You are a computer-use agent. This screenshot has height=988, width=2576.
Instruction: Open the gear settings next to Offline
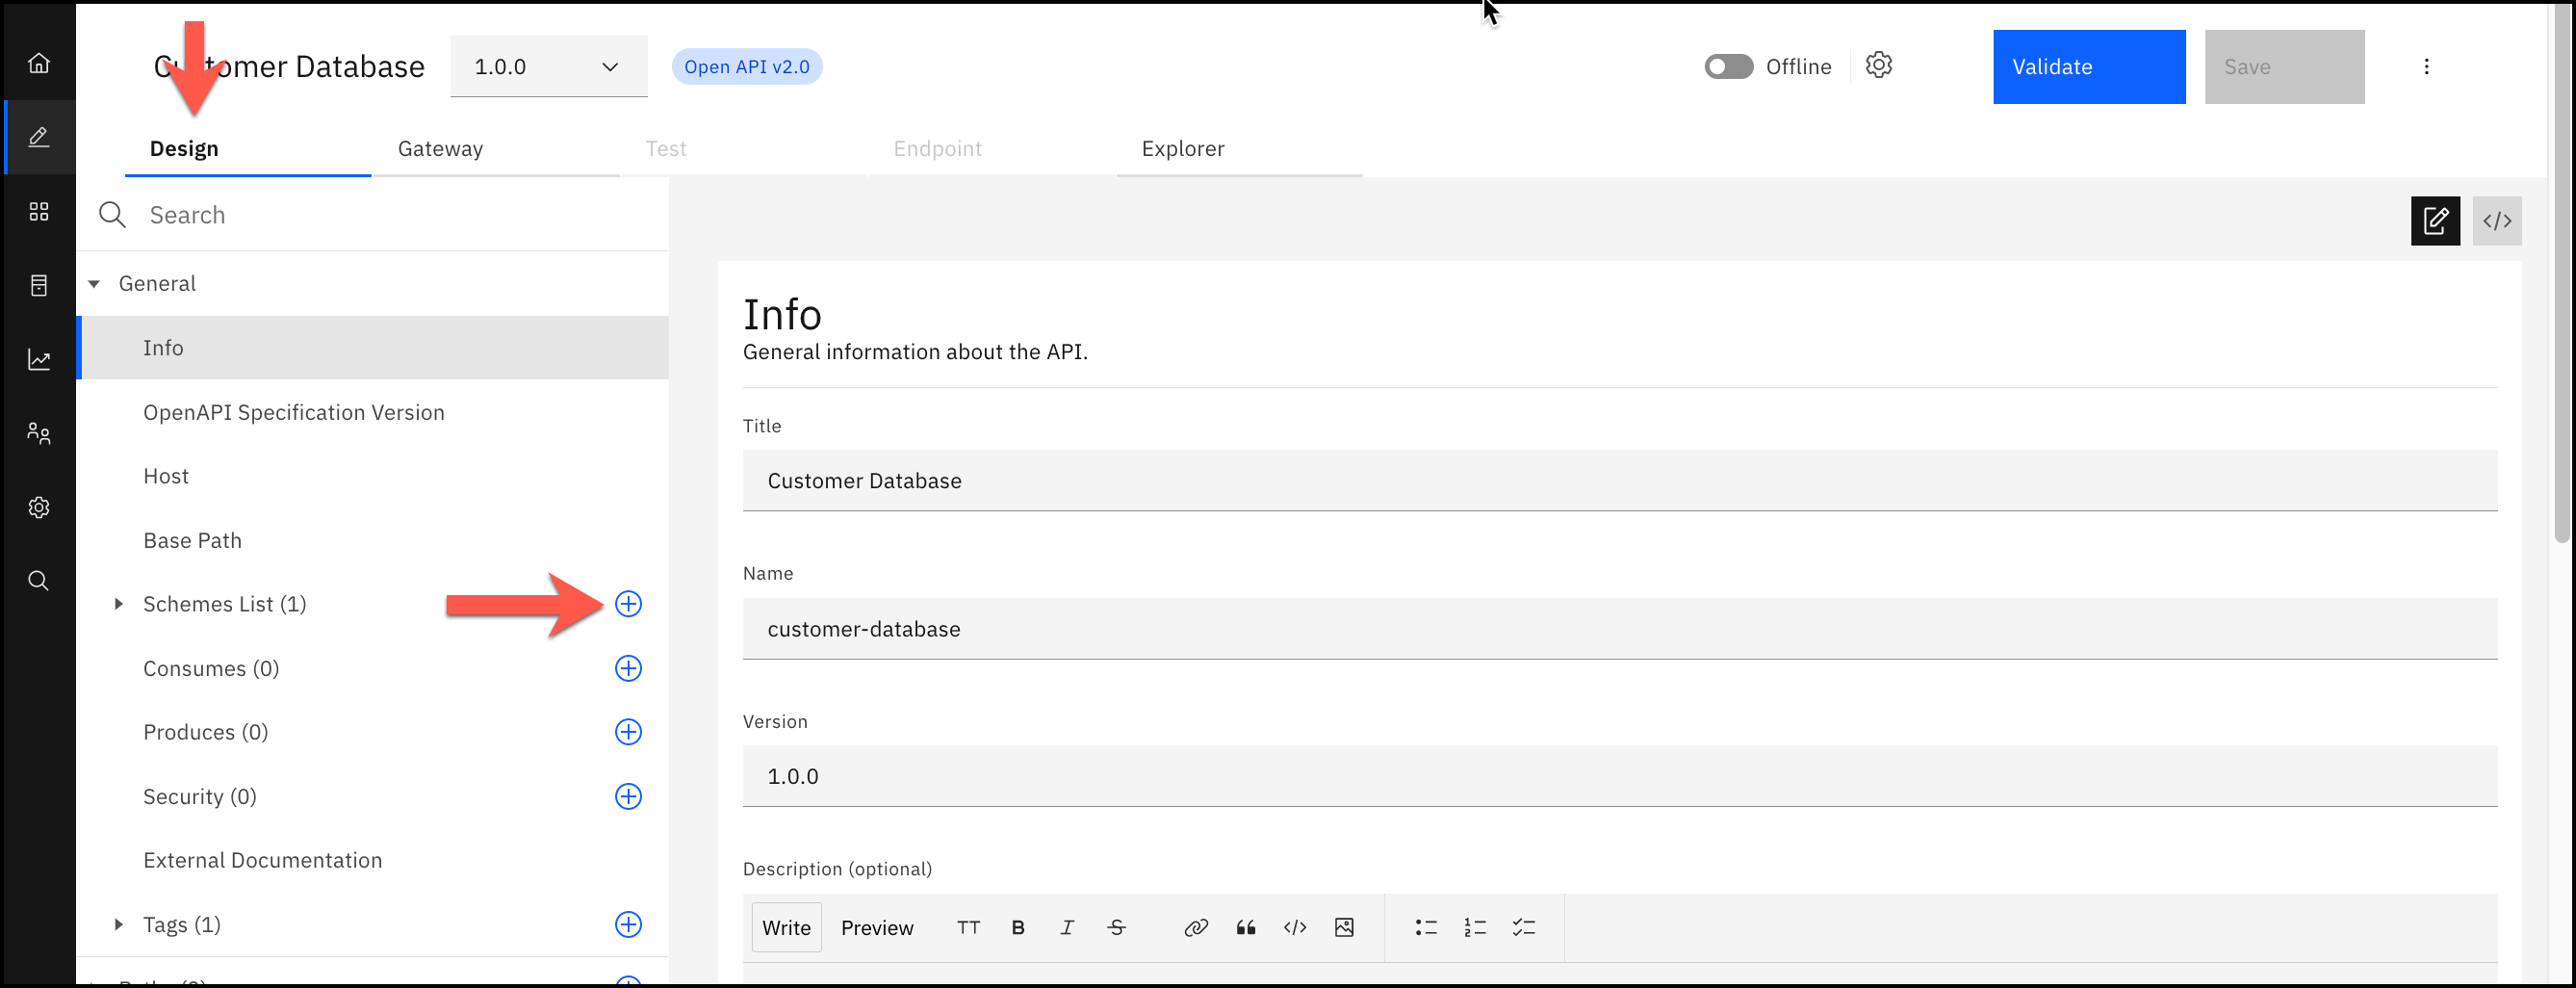[1878, 66]
